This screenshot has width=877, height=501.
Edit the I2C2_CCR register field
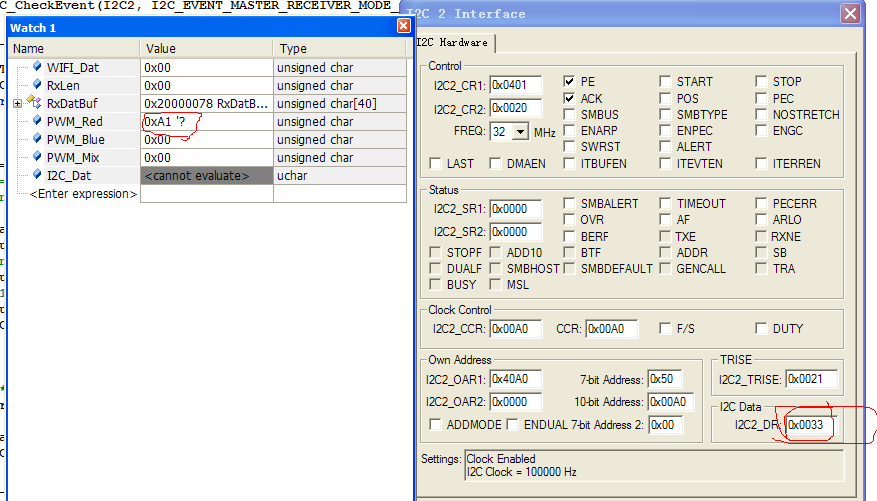pos(516,329)
